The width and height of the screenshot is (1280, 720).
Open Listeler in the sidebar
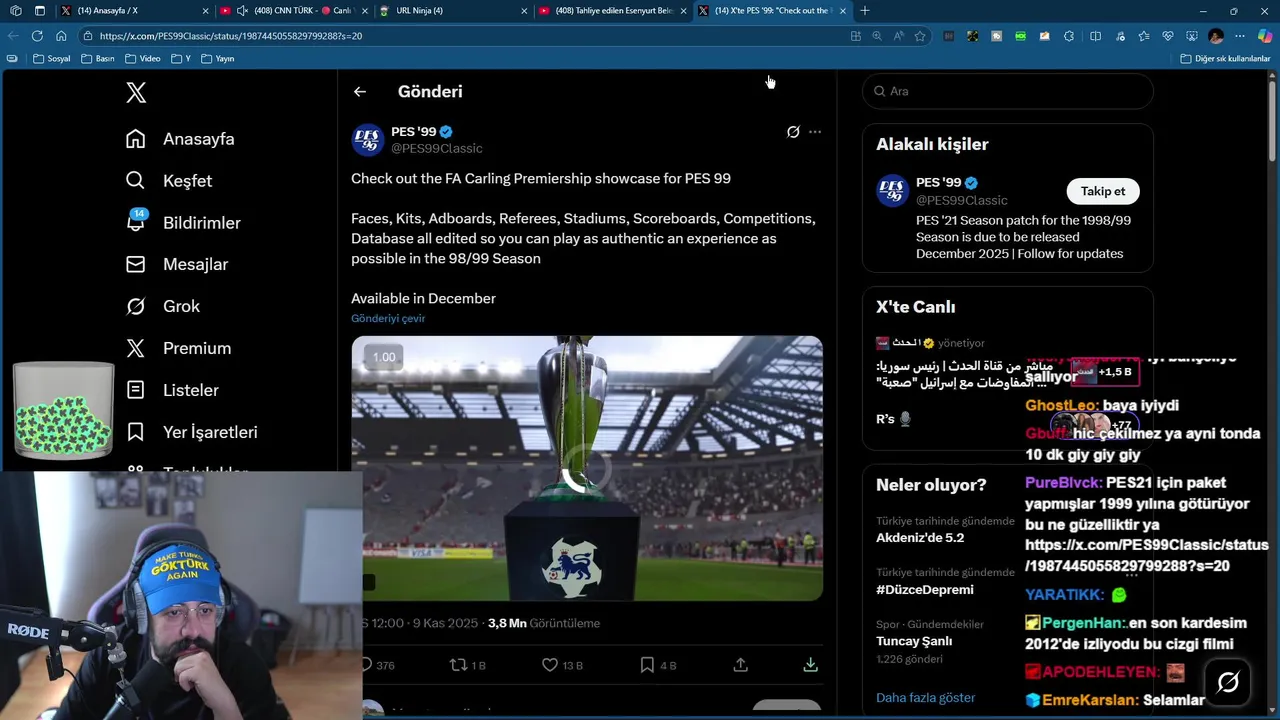pyautogui.click(x=172, y=390)
